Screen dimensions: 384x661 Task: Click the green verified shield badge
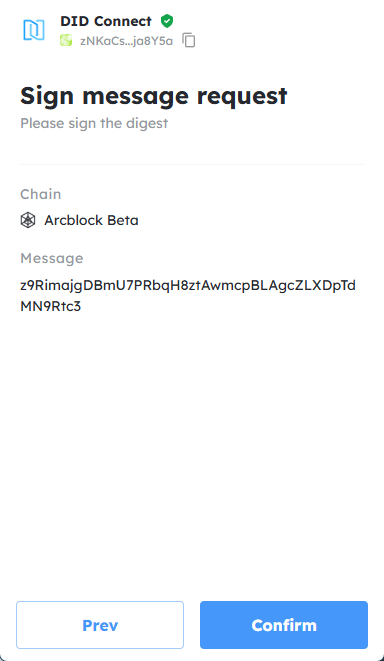pos(167,21)
